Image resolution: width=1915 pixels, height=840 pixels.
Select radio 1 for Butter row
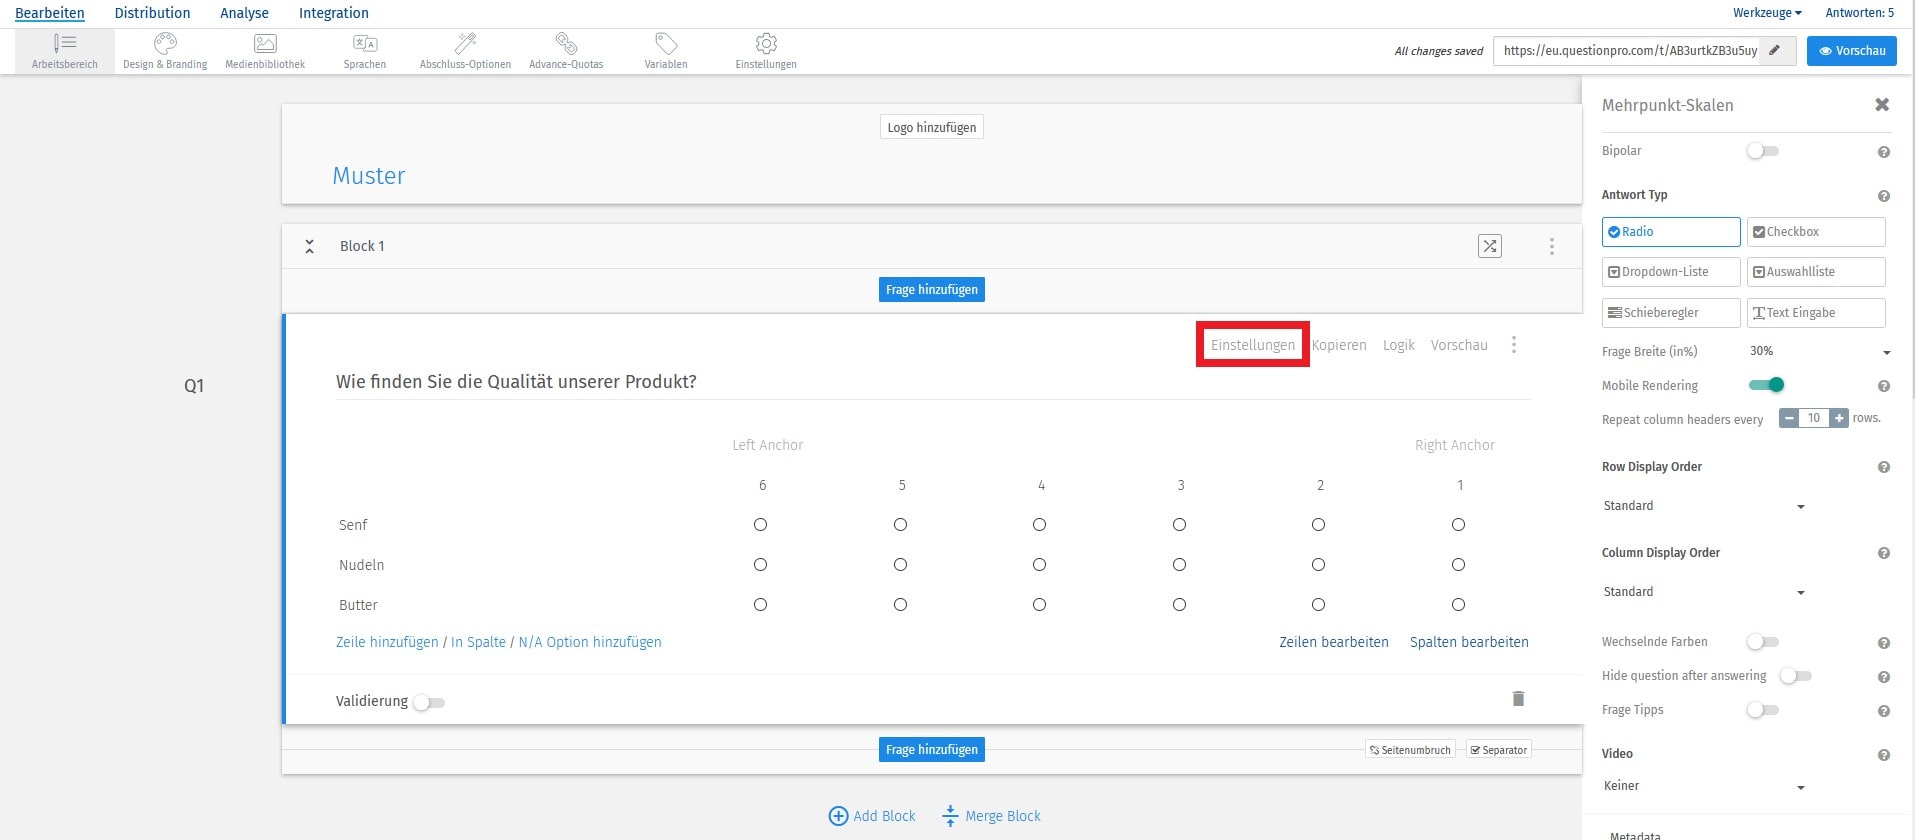(1458, 605)
